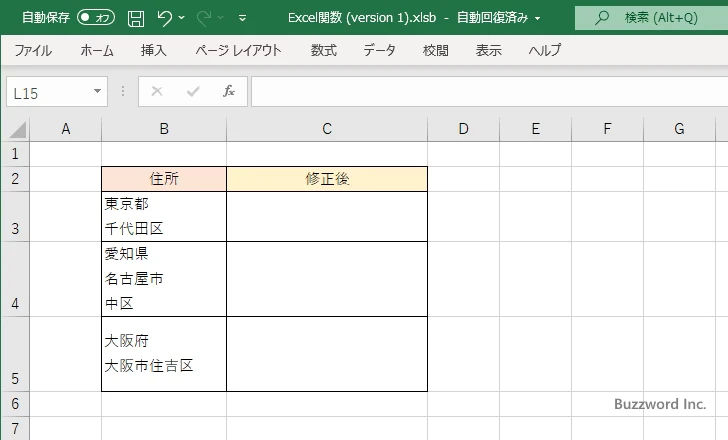Click the formula bar cancel X icon
This screenshot has height=440, width=728.
click(157, 91)
